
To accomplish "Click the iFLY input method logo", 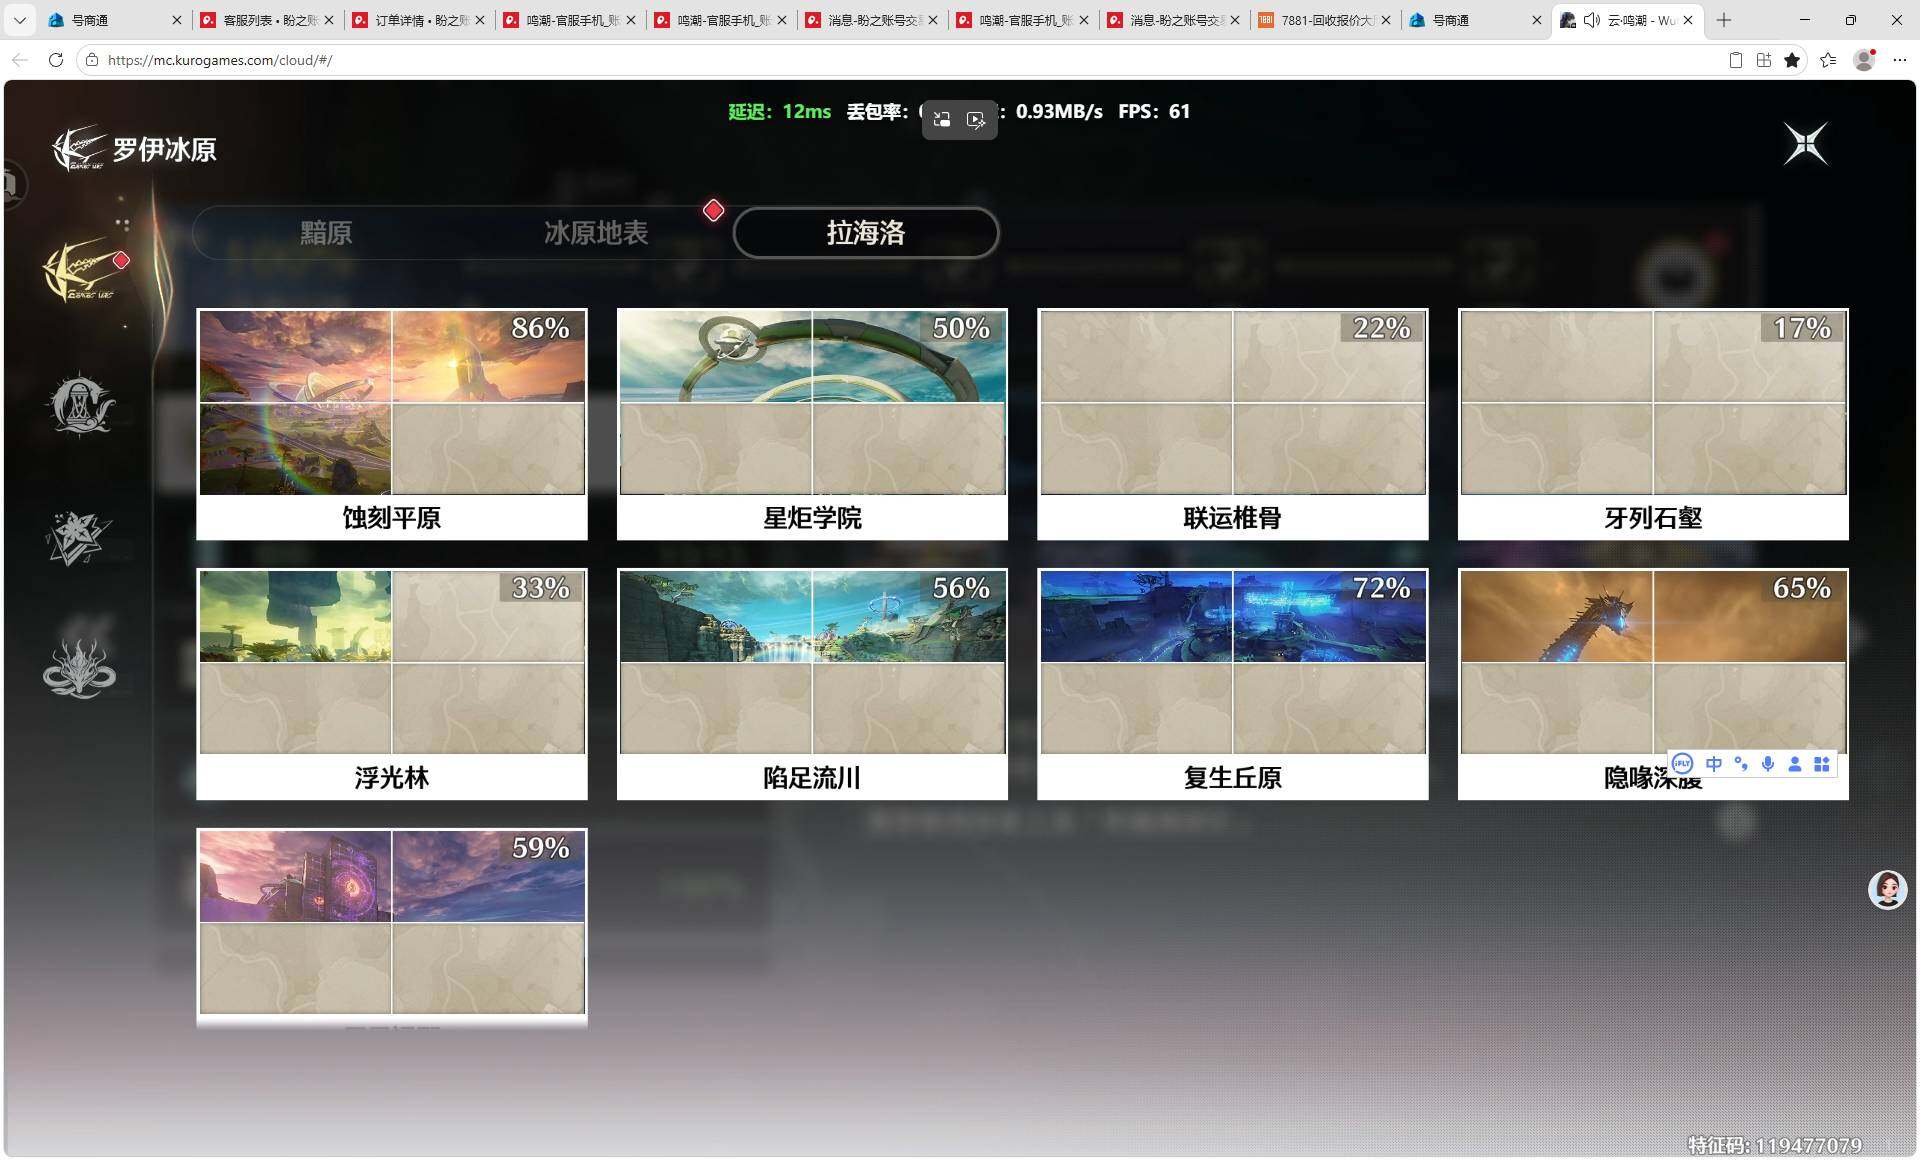I will pos(1683,764).
